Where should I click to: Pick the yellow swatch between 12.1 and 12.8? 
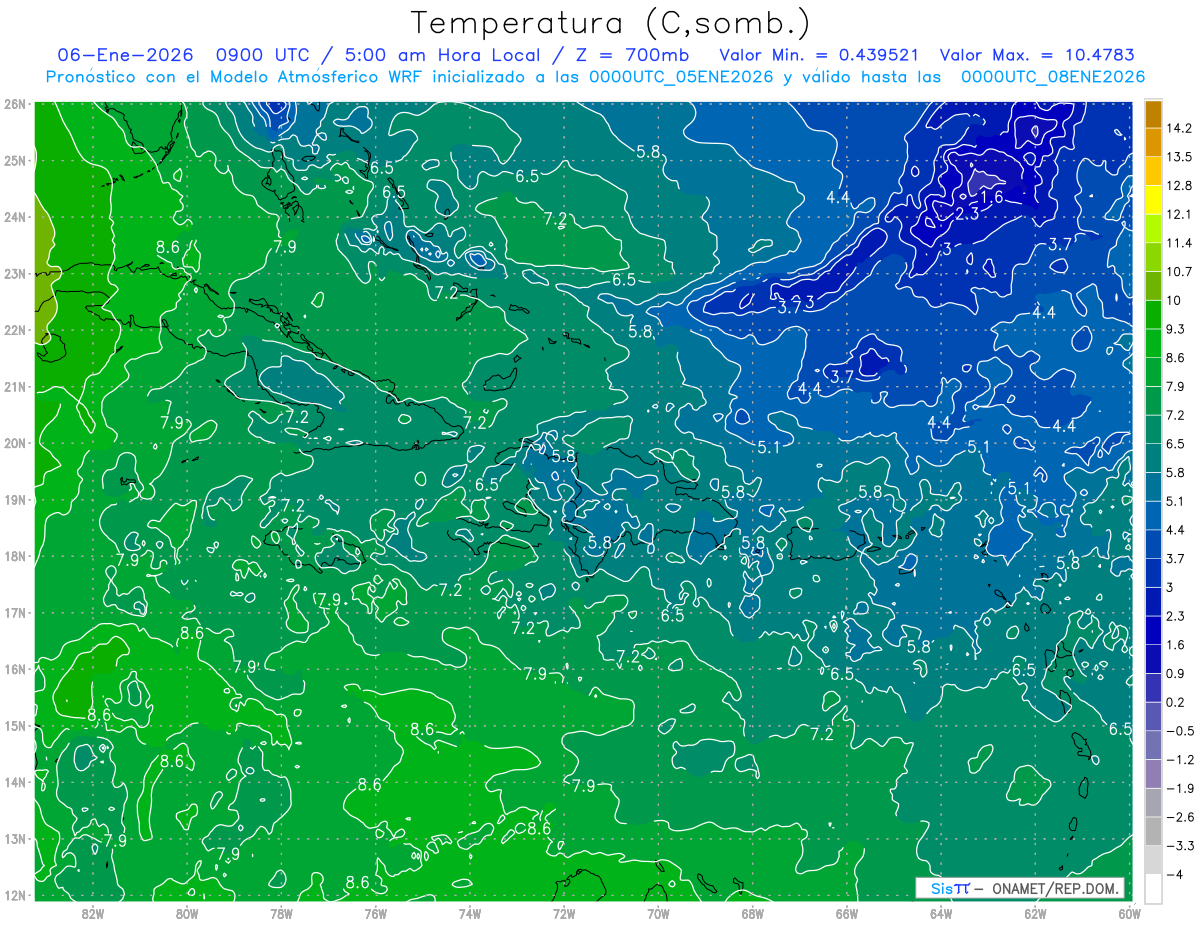(1153, 200)
